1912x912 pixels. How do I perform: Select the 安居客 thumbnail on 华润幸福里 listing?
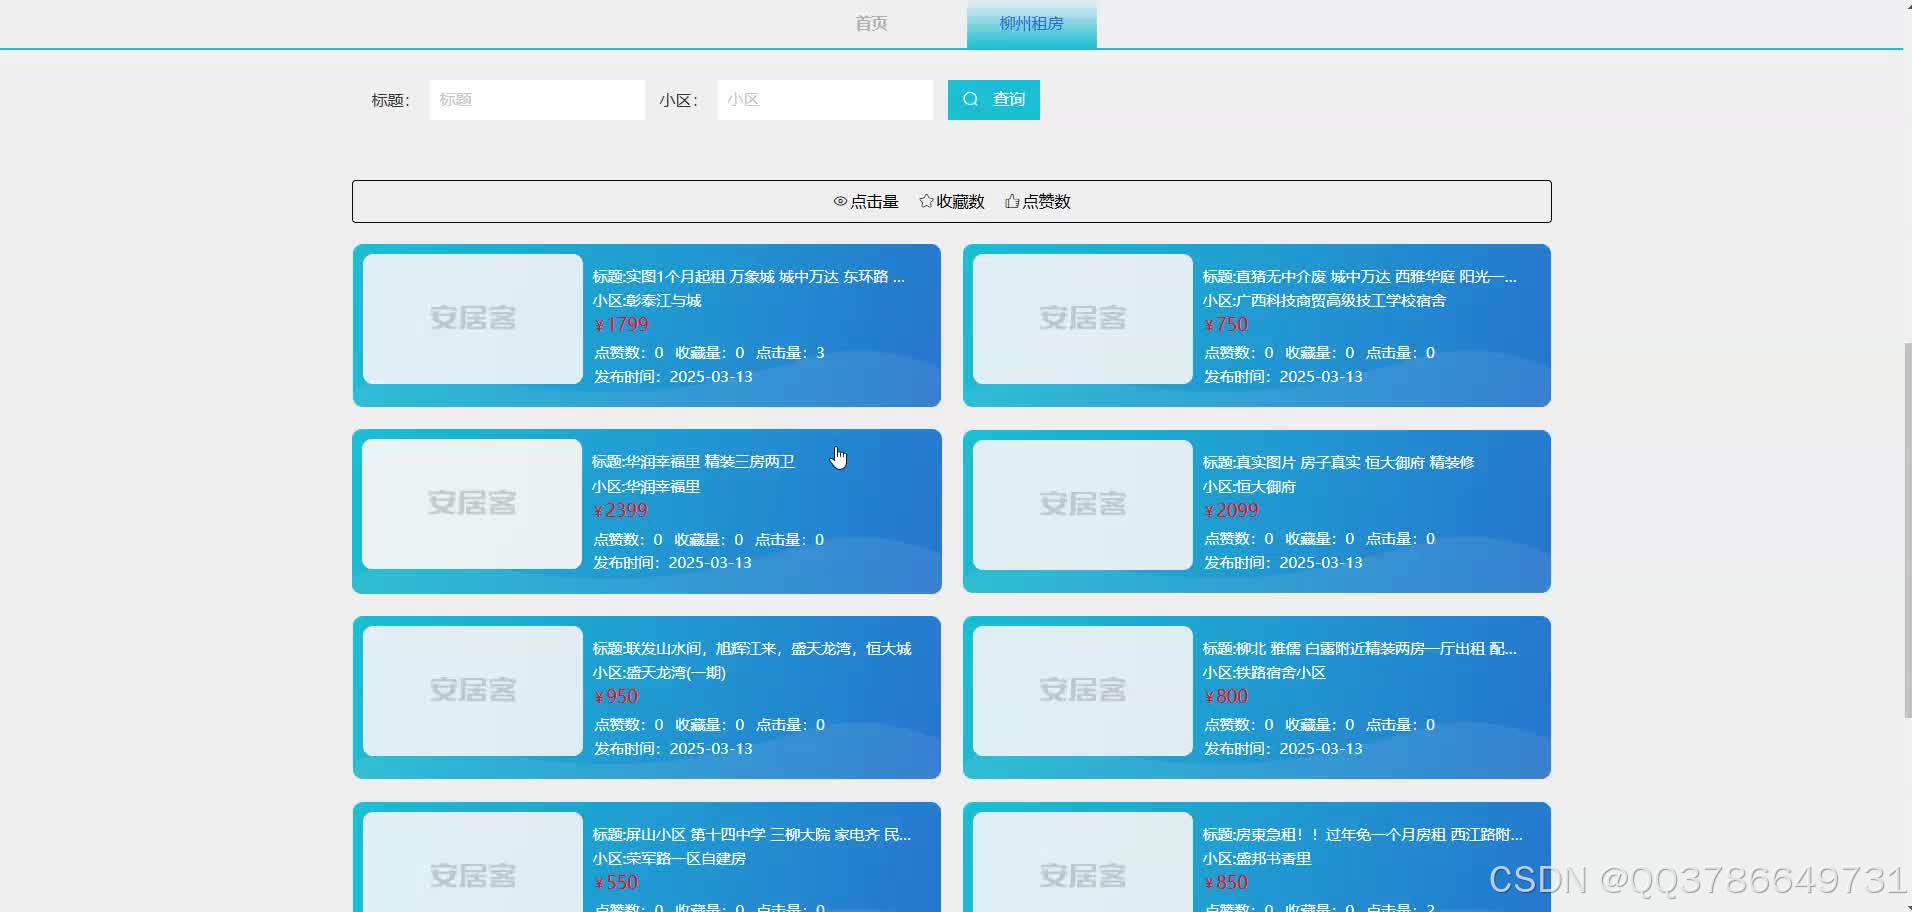click(x=471, y=503)
